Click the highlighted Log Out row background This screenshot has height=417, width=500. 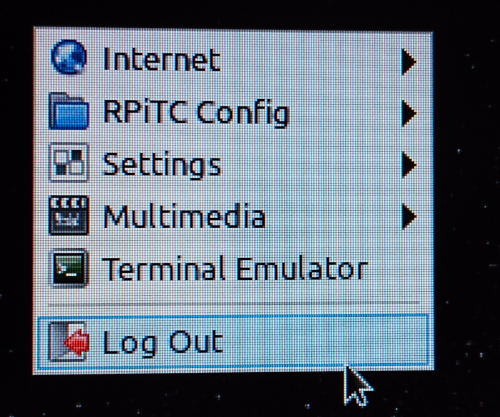tap(233, 342)
